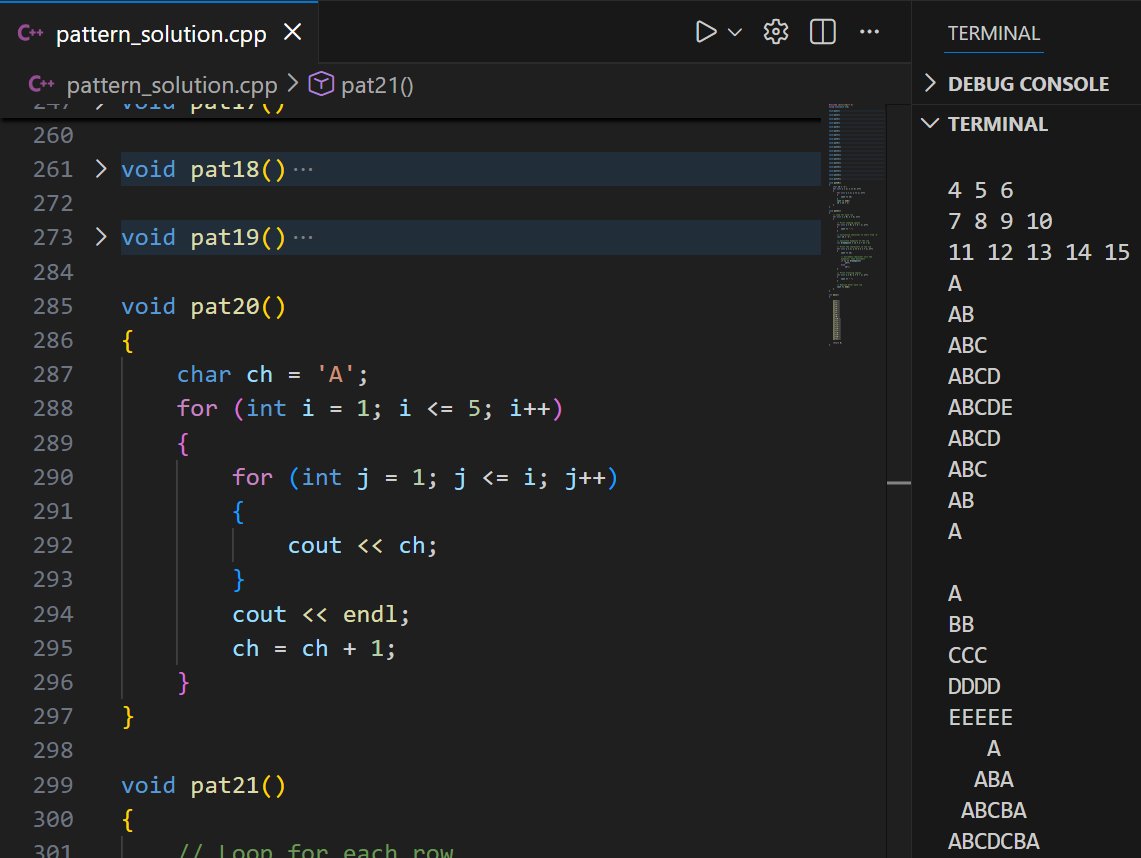Split the editor with split icon
Viewport: 1141px width, 858px height.
822,32
